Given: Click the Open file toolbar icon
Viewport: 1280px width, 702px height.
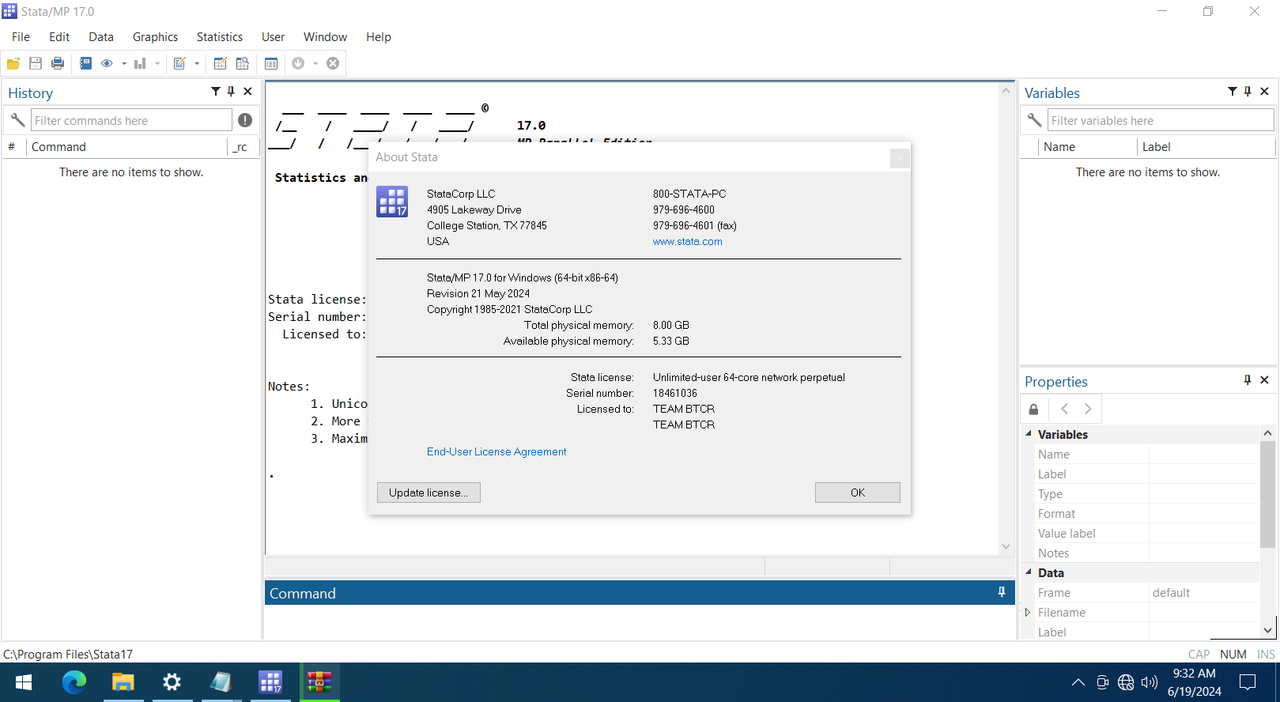Looking at the screenshot, I should (13, 64).
